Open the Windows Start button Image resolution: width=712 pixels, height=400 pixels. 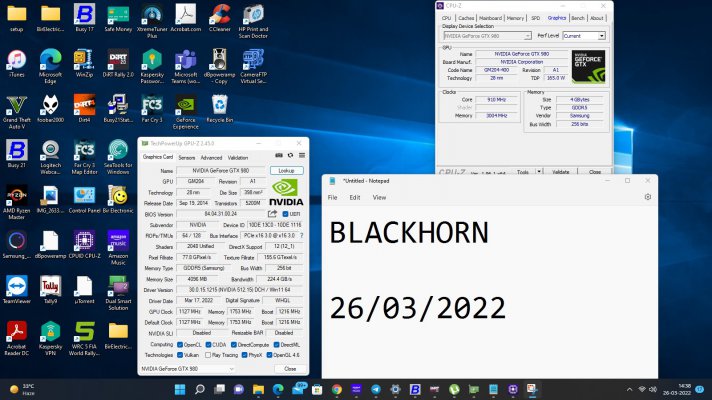coord(180,389)
